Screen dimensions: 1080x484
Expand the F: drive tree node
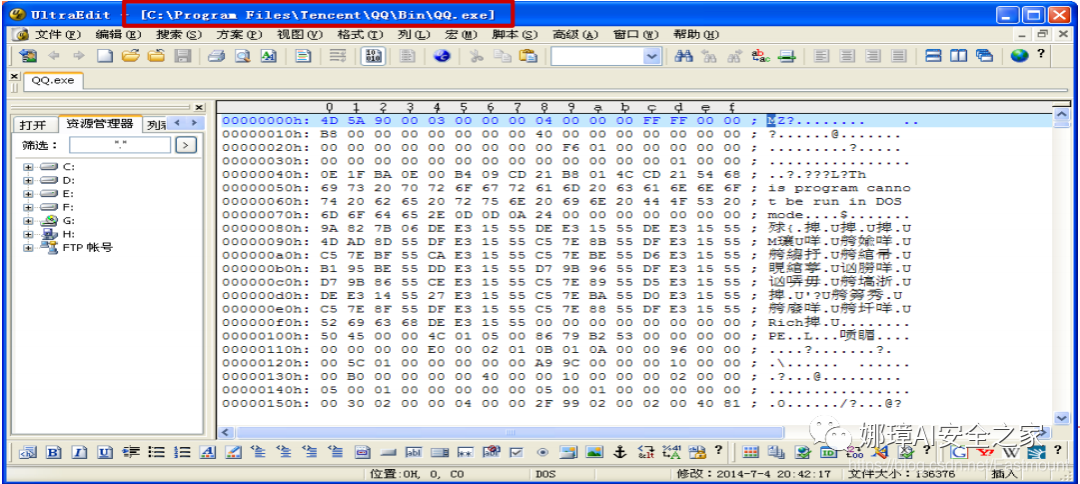click(x=28, y=207)
